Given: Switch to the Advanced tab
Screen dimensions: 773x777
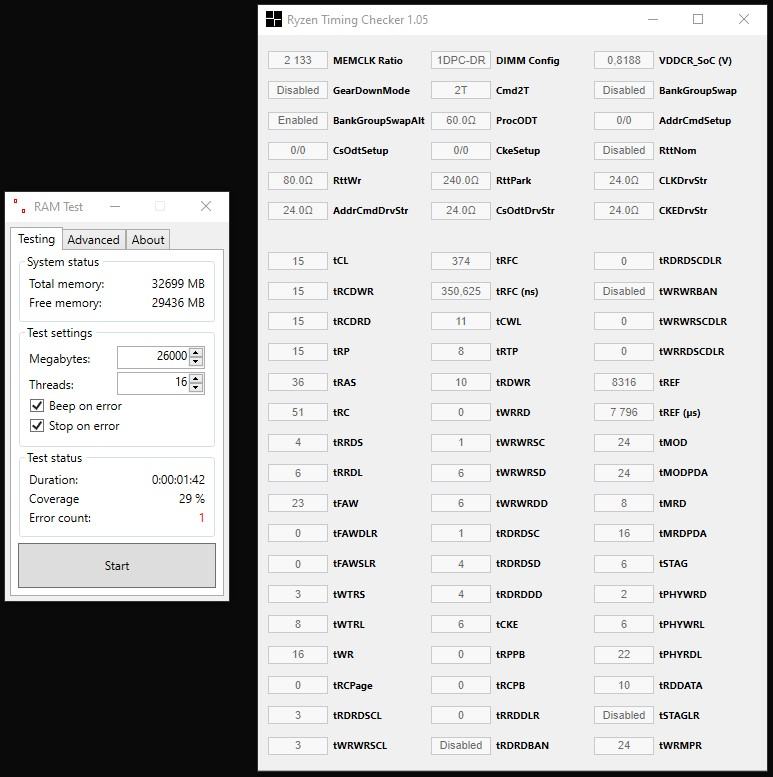Looking at the screenshot, I should click(x=93, y=240).
